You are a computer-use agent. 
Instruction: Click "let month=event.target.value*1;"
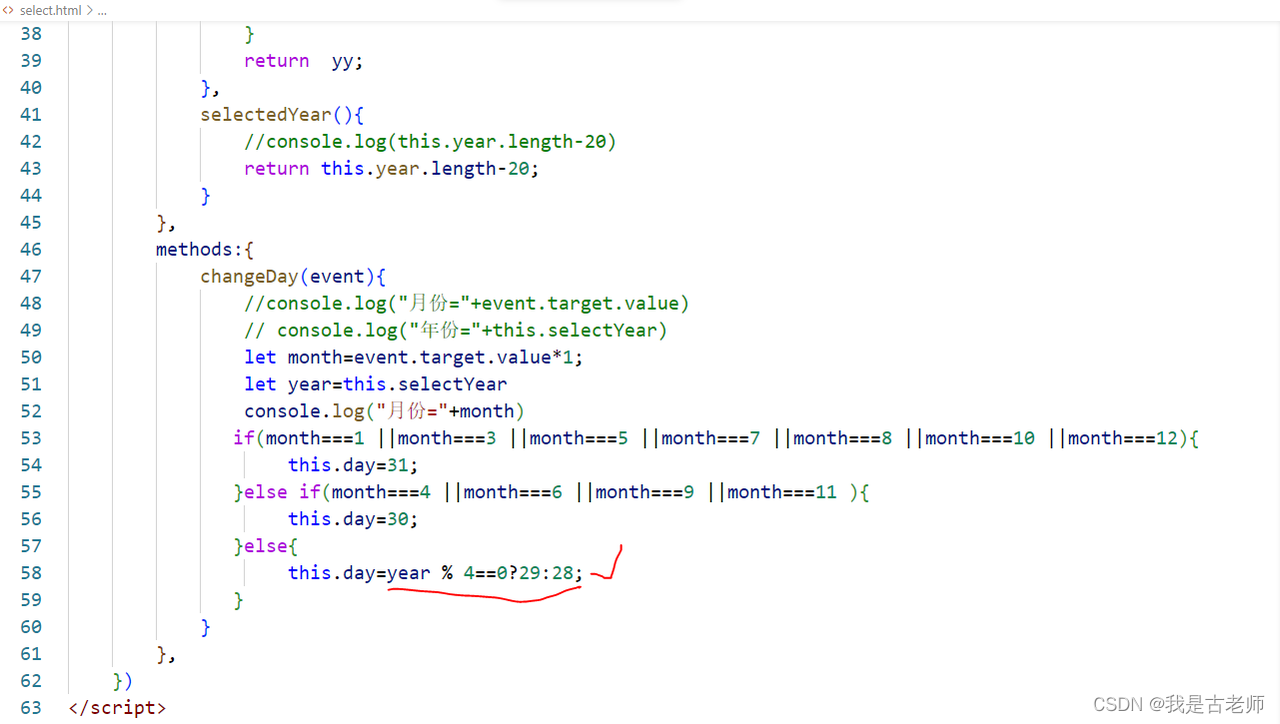pos(414,358)
